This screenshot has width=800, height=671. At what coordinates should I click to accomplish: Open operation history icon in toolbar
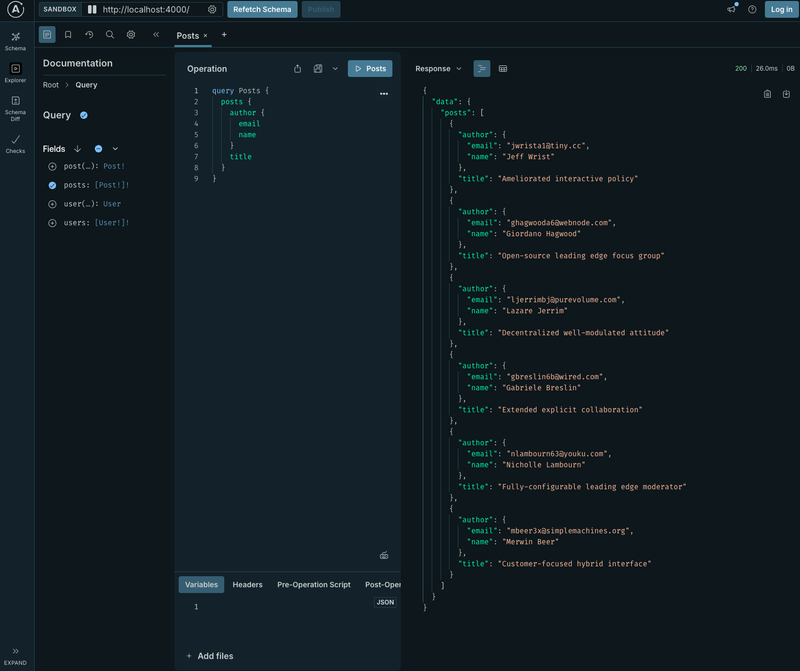[x=89, y=35]
